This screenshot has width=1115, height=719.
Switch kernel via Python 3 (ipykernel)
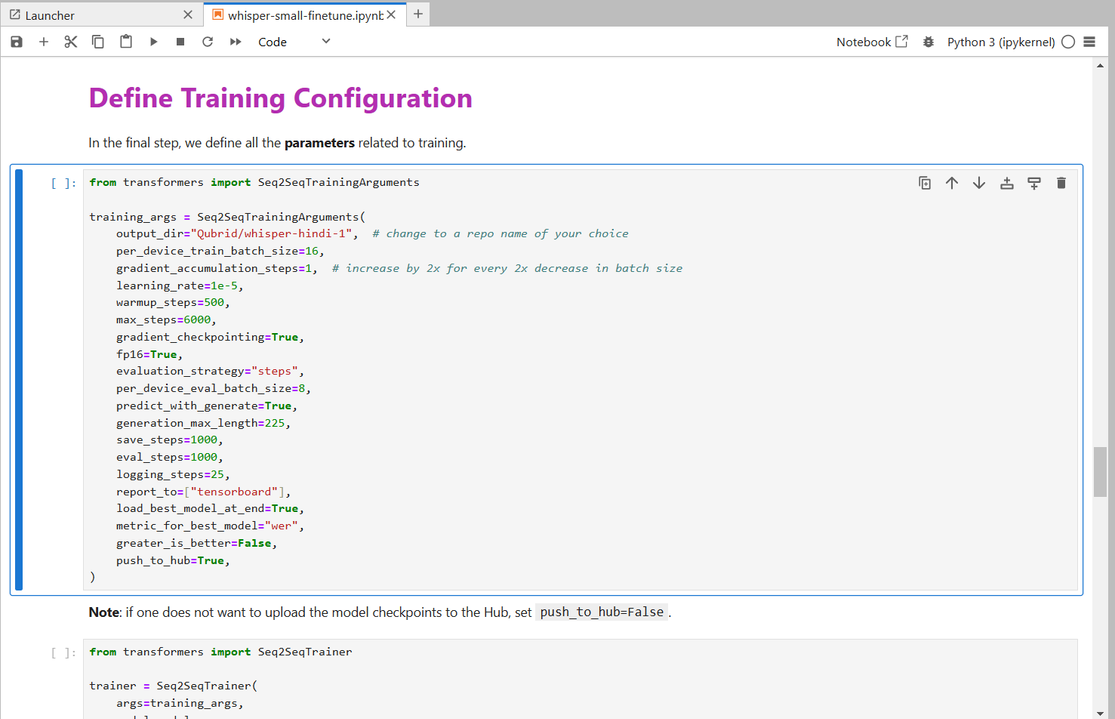tap(1001, 42)
